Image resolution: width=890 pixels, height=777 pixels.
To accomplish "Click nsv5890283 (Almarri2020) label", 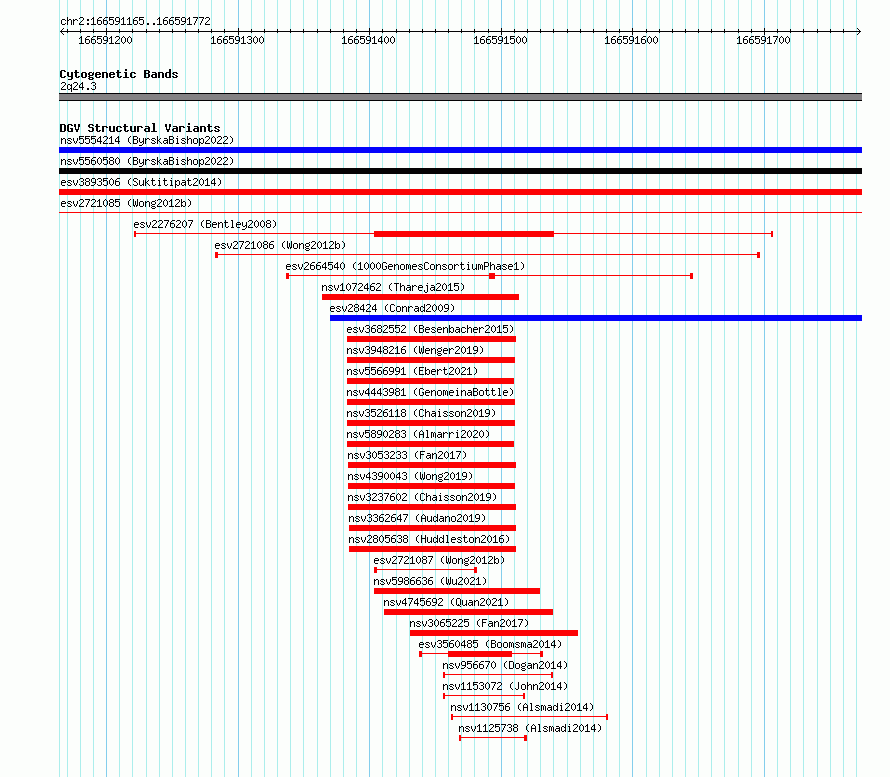I will click(x=418, y=434).
